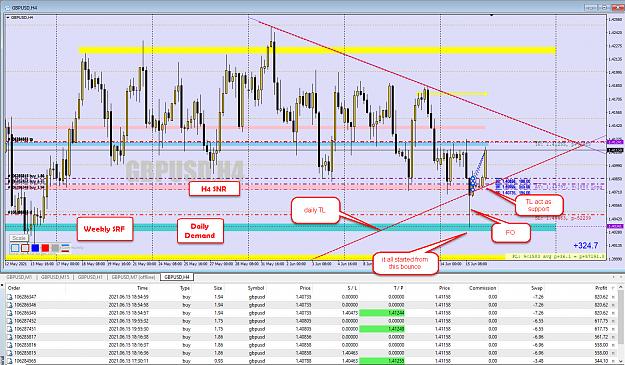Close the 561.72 profit order via x

tap(613, 337)
